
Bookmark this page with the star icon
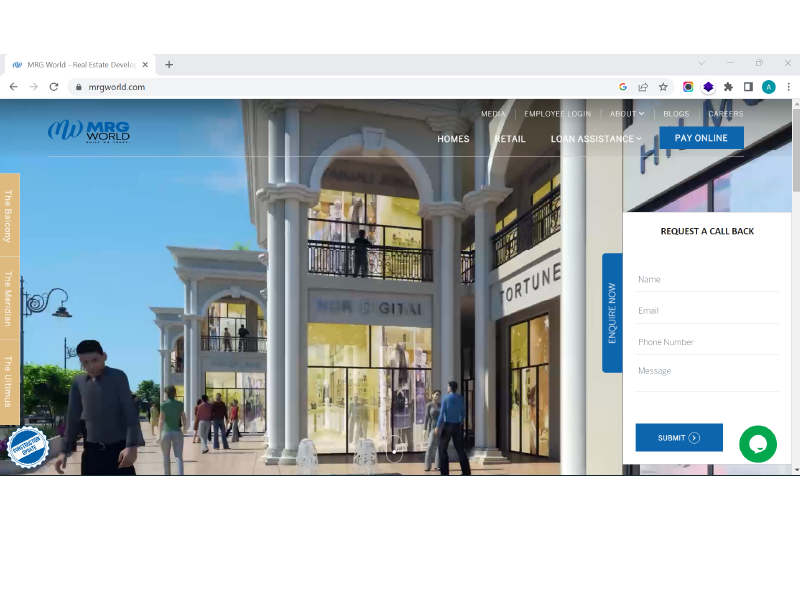[x=662, y=87]
